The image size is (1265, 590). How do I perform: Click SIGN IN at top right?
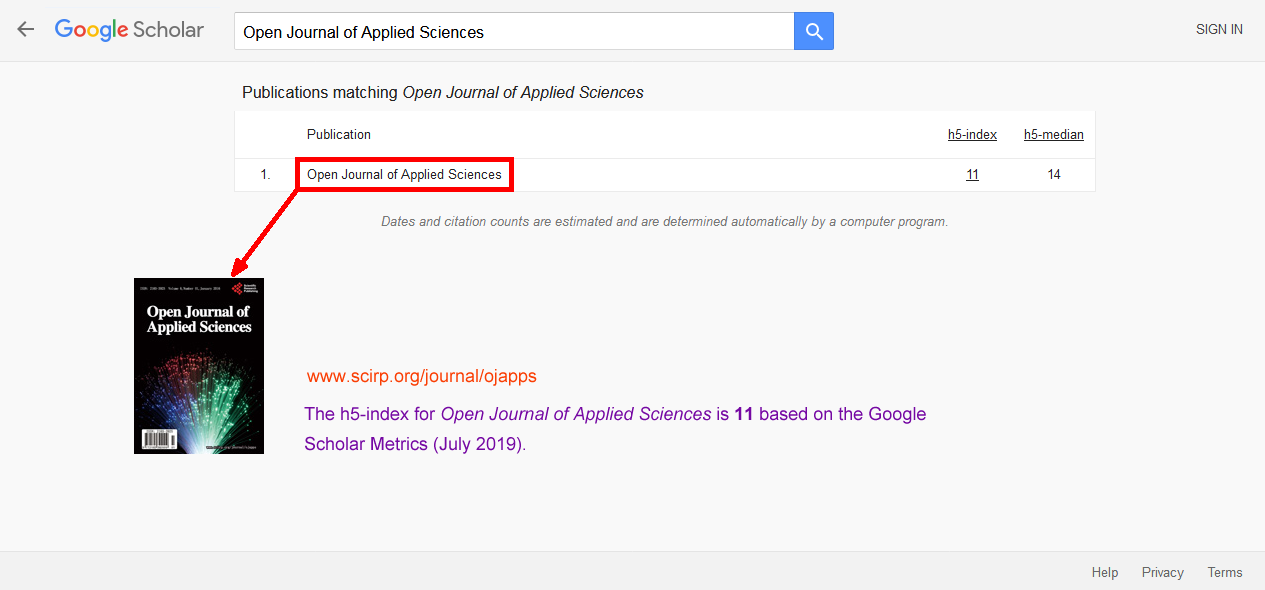point(1219,30)
